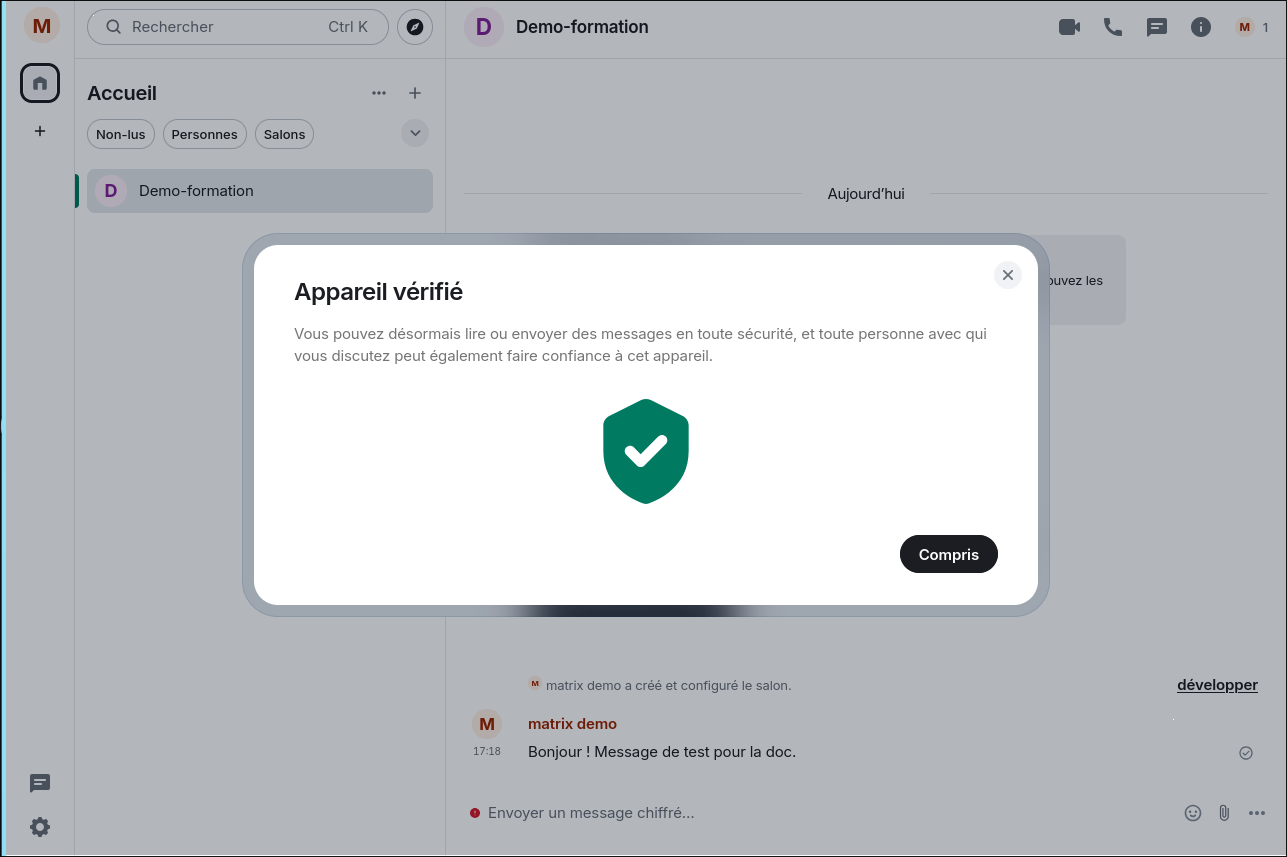The width and height of the screenshot is (1287, 857).
Task: Attach a file with paperclip icon
Action: 1224,813
